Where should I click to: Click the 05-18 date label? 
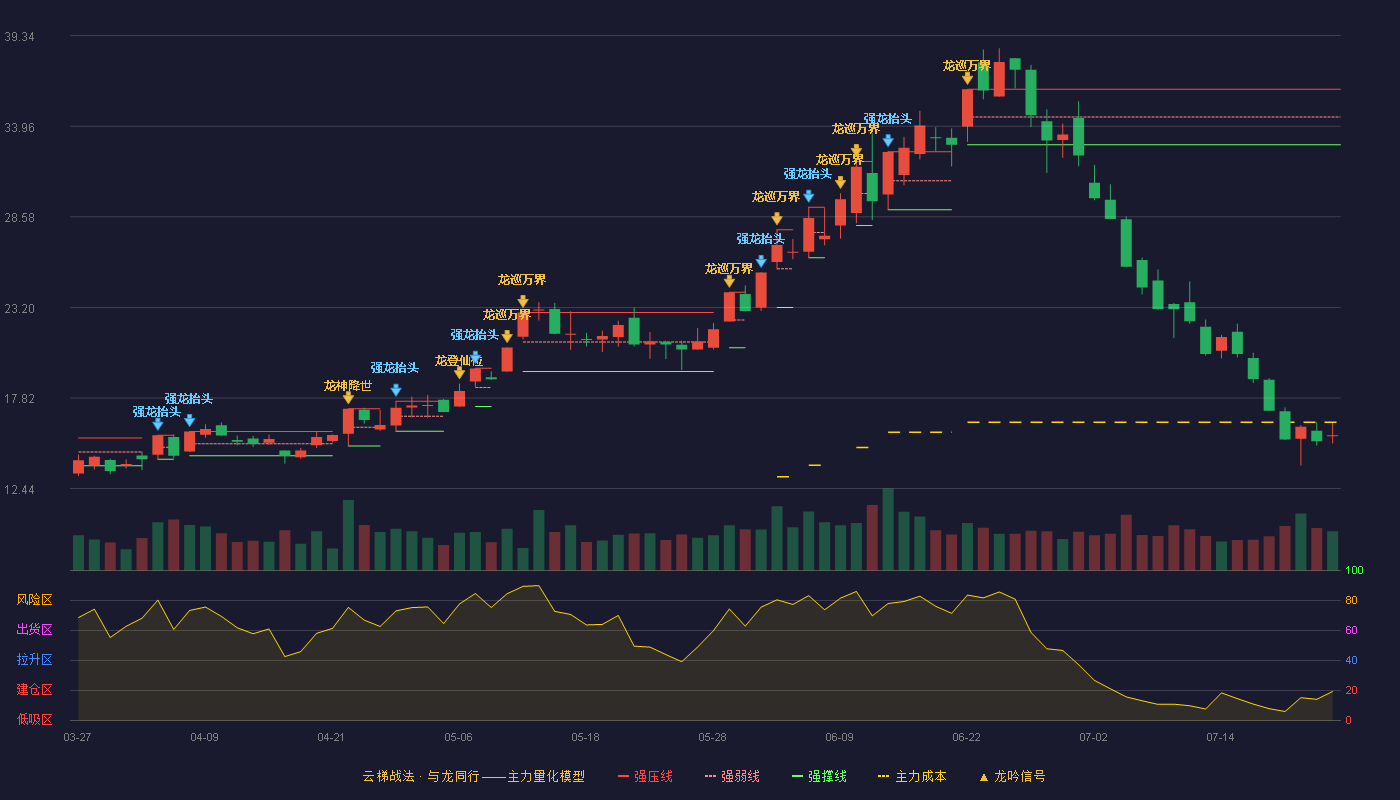[x=585, y=737]
